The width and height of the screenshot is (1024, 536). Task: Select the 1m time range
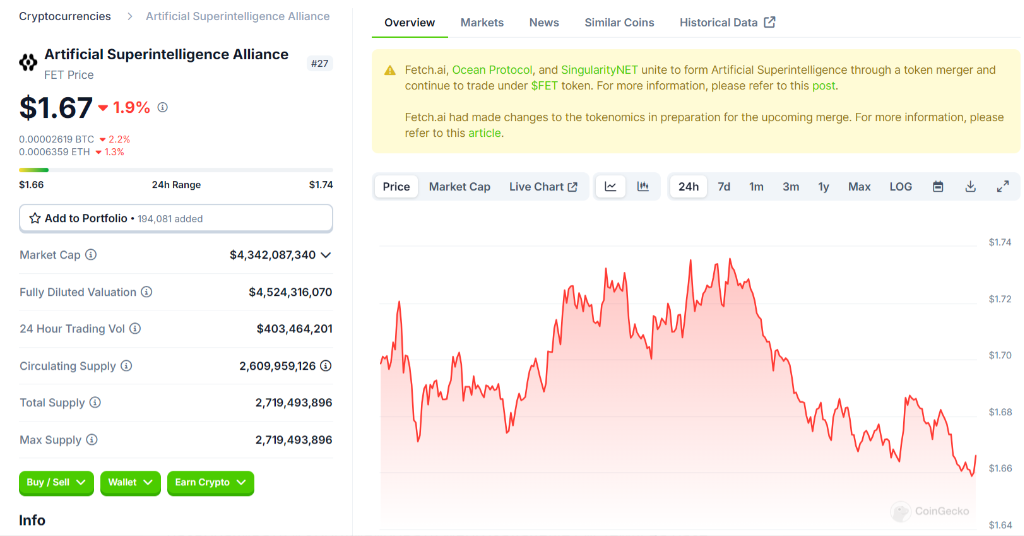(756, 187)
